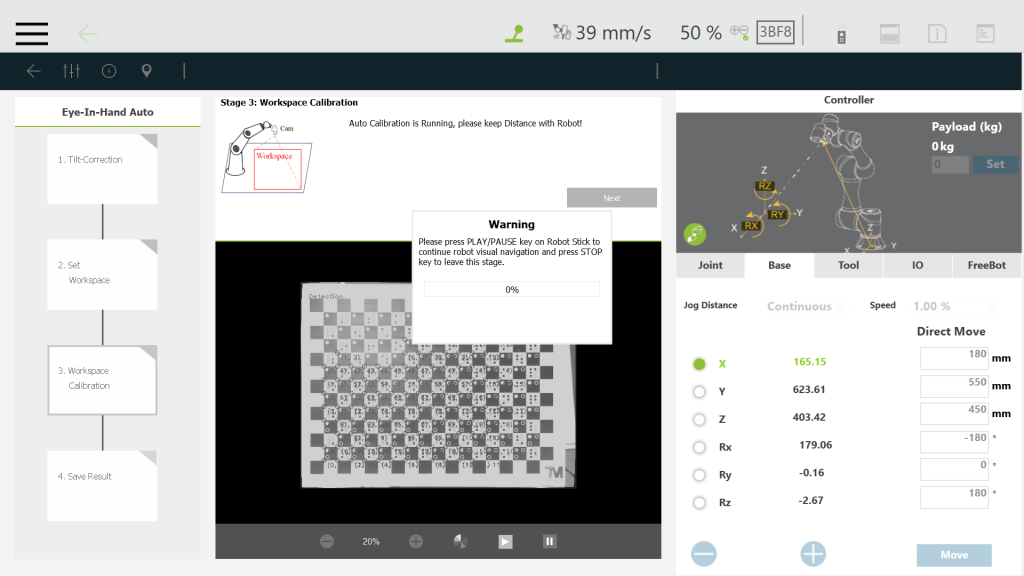1024x576 pixels.
Task: Select the Rx axis radio button
Action: [x=699, y=447]
